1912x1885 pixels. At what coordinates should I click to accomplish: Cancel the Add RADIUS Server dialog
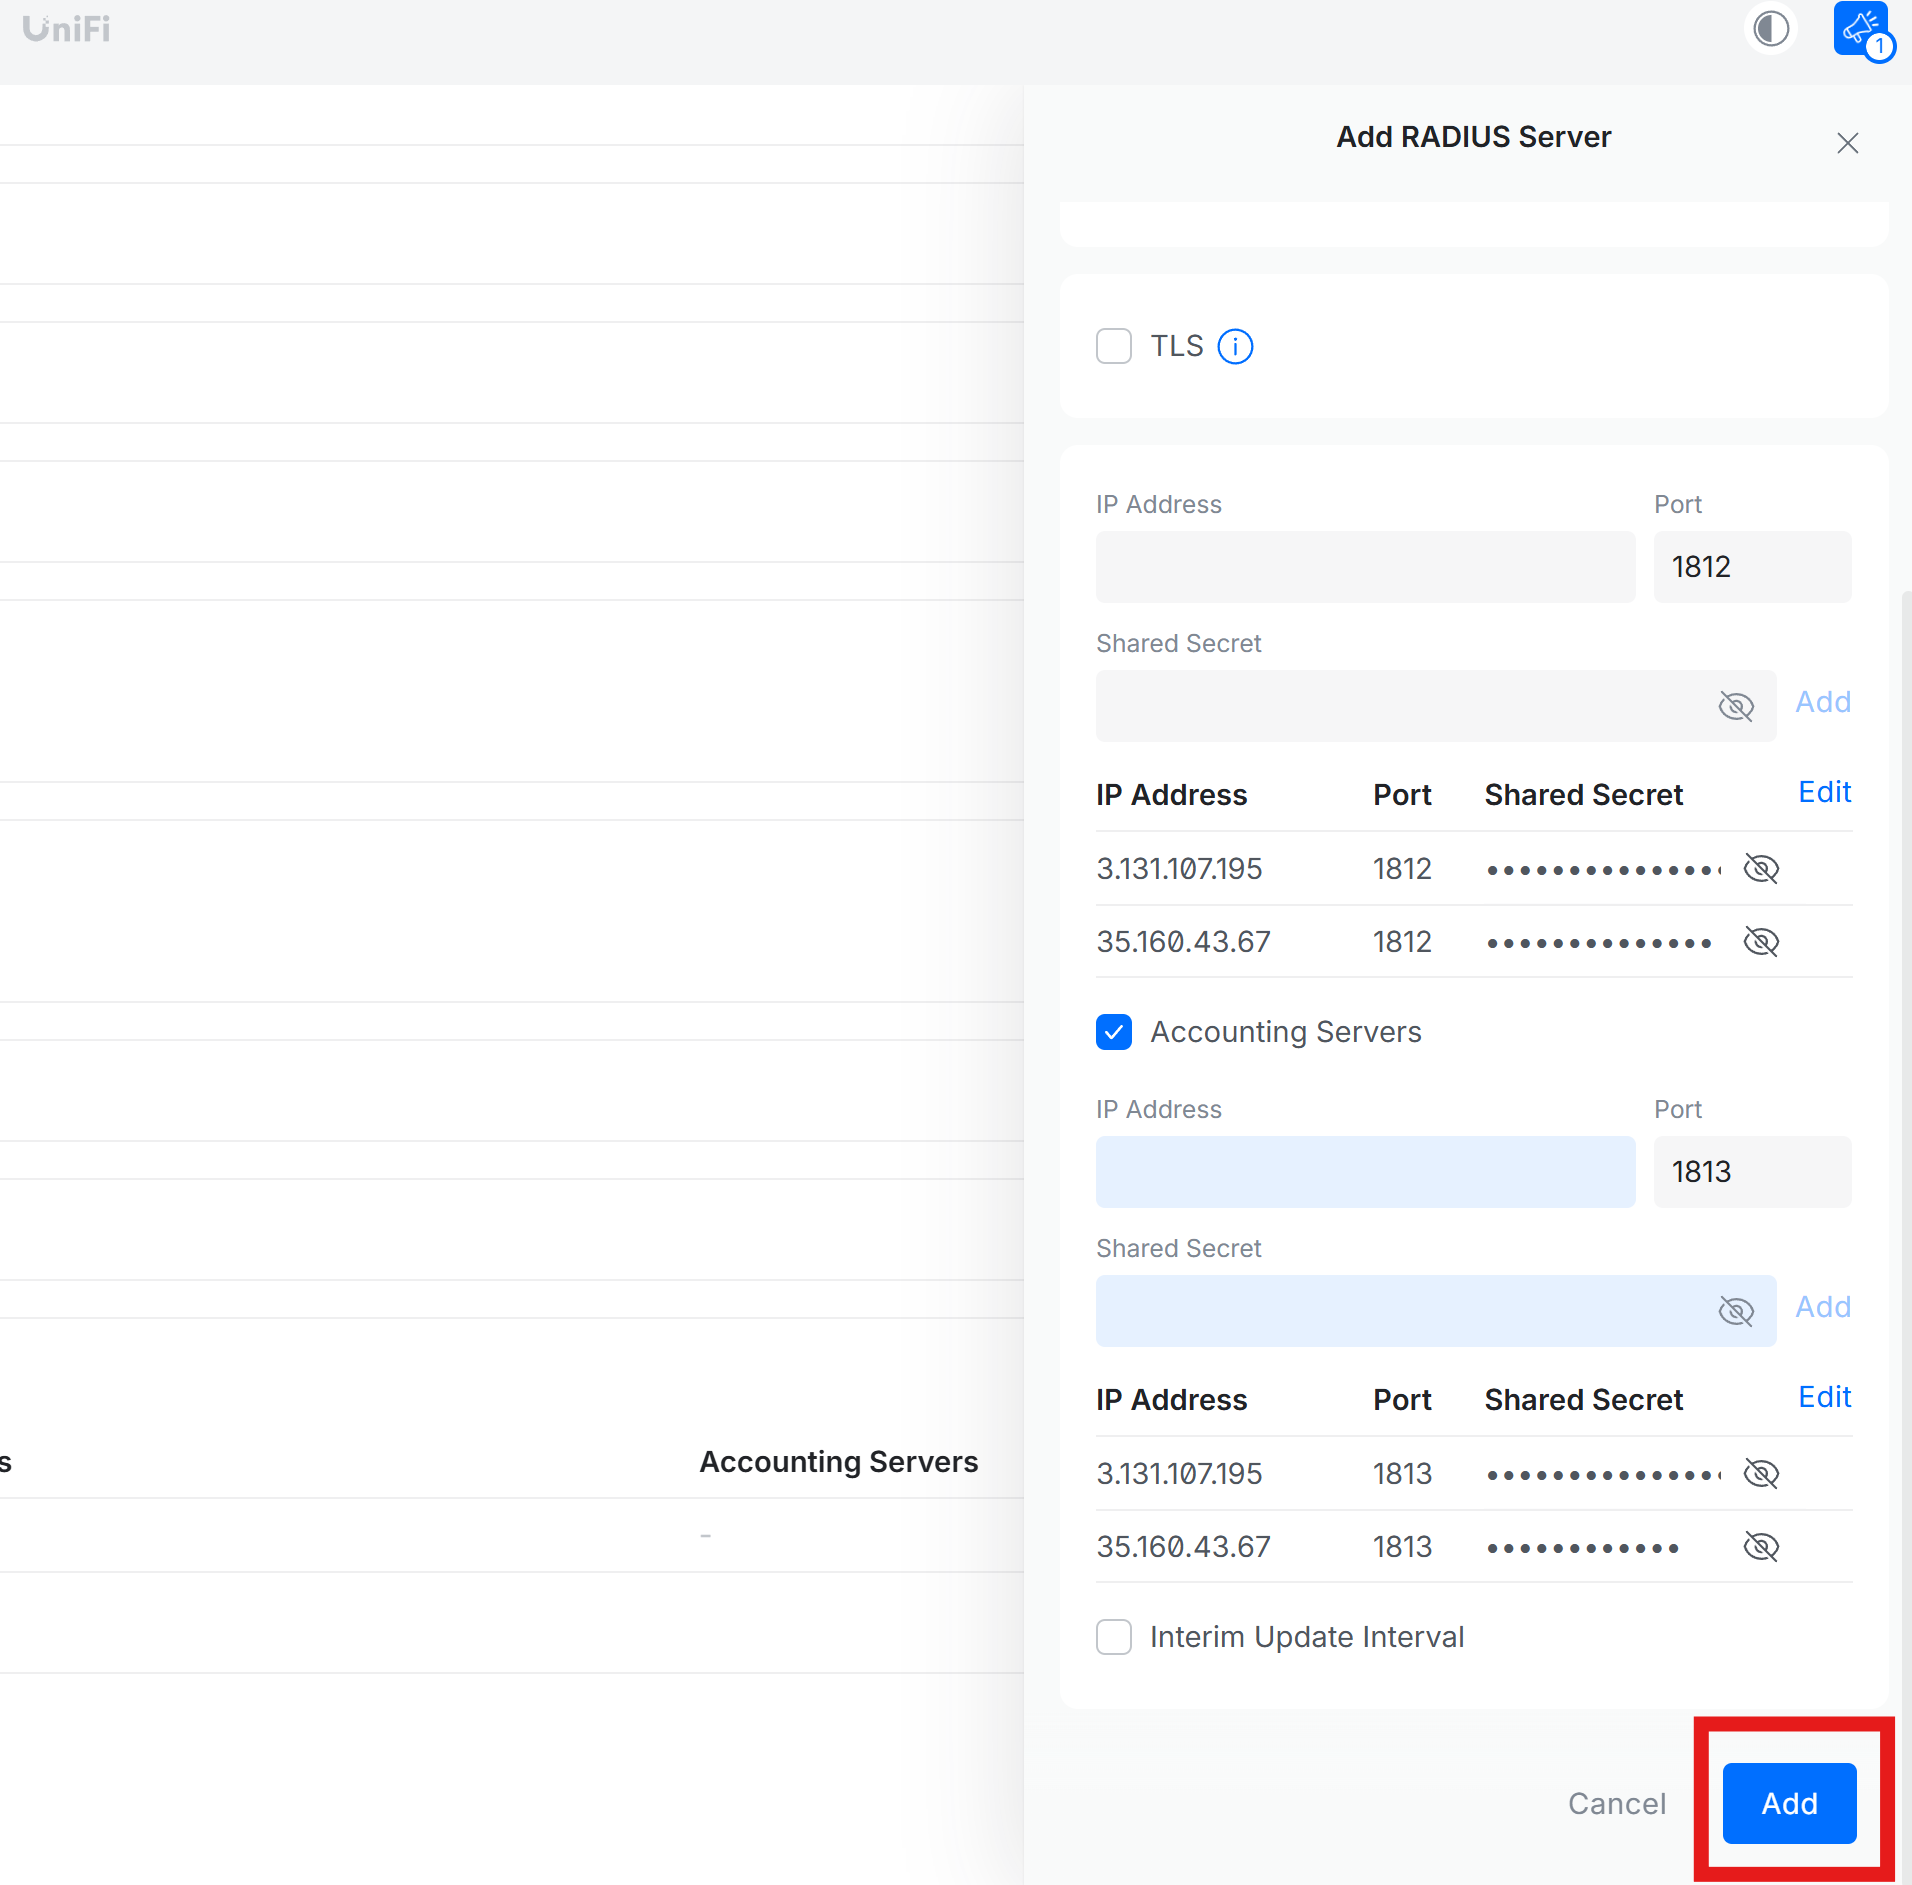[x=1616, y=1803]
